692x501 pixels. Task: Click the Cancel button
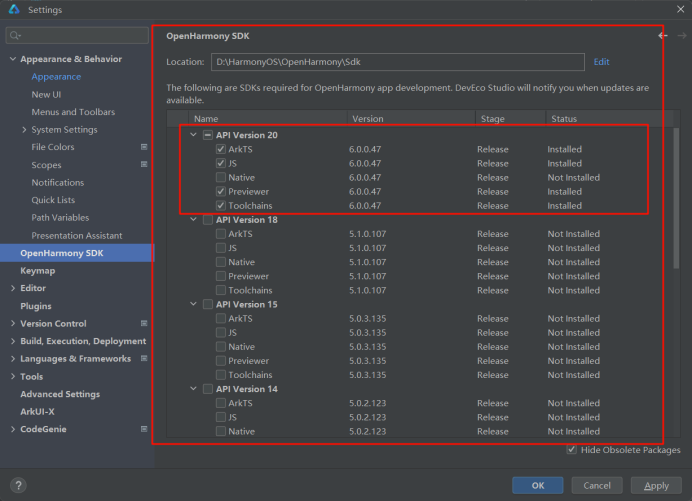click(597, 486)
